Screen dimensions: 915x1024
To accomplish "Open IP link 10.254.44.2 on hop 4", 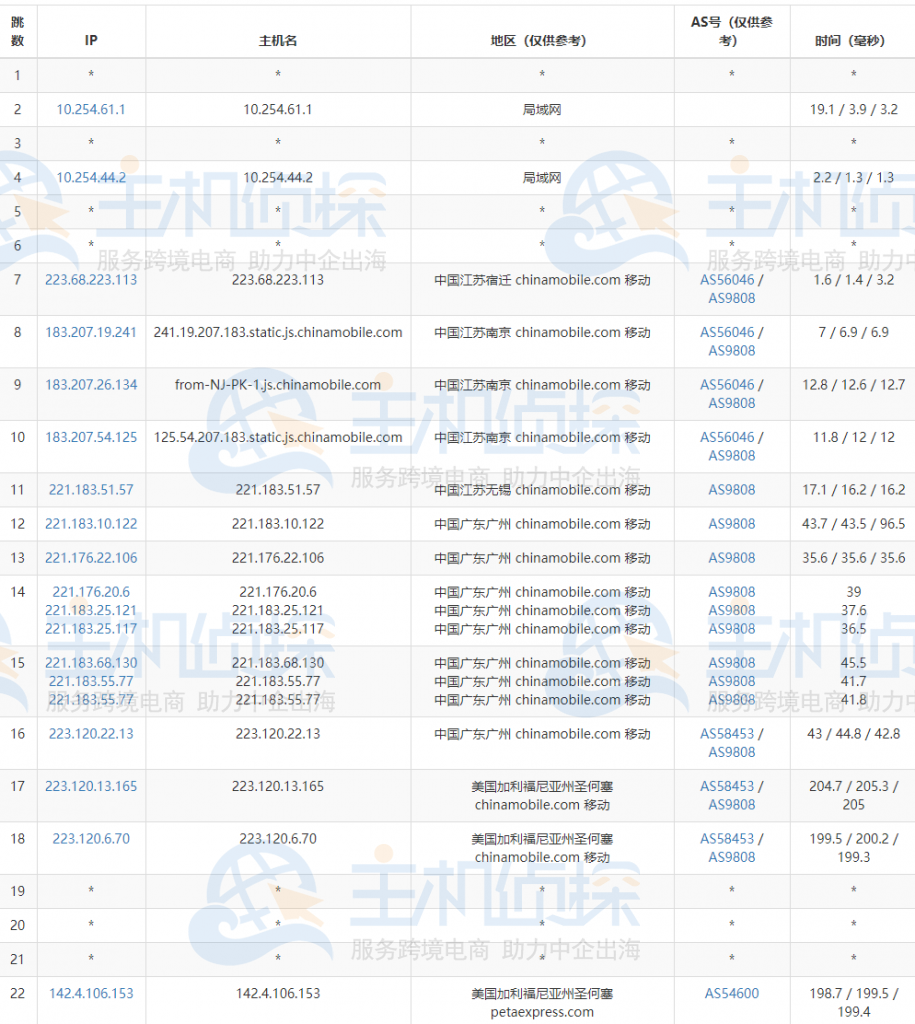I will point(90,177).
